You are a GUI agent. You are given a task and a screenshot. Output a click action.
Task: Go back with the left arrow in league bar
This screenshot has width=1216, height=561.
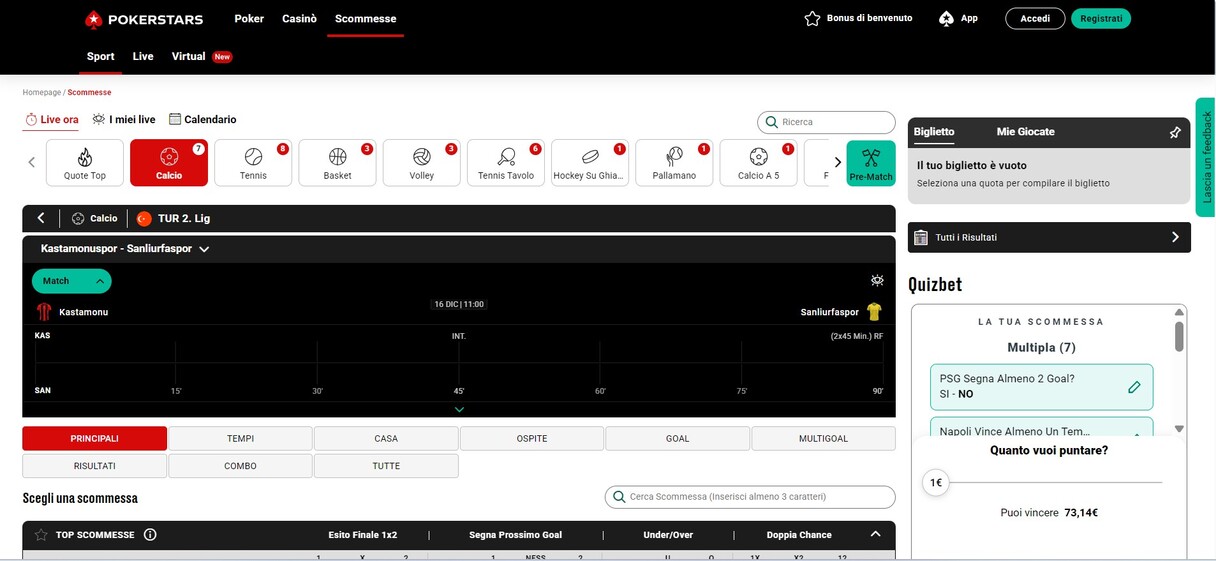coord(41,218)
